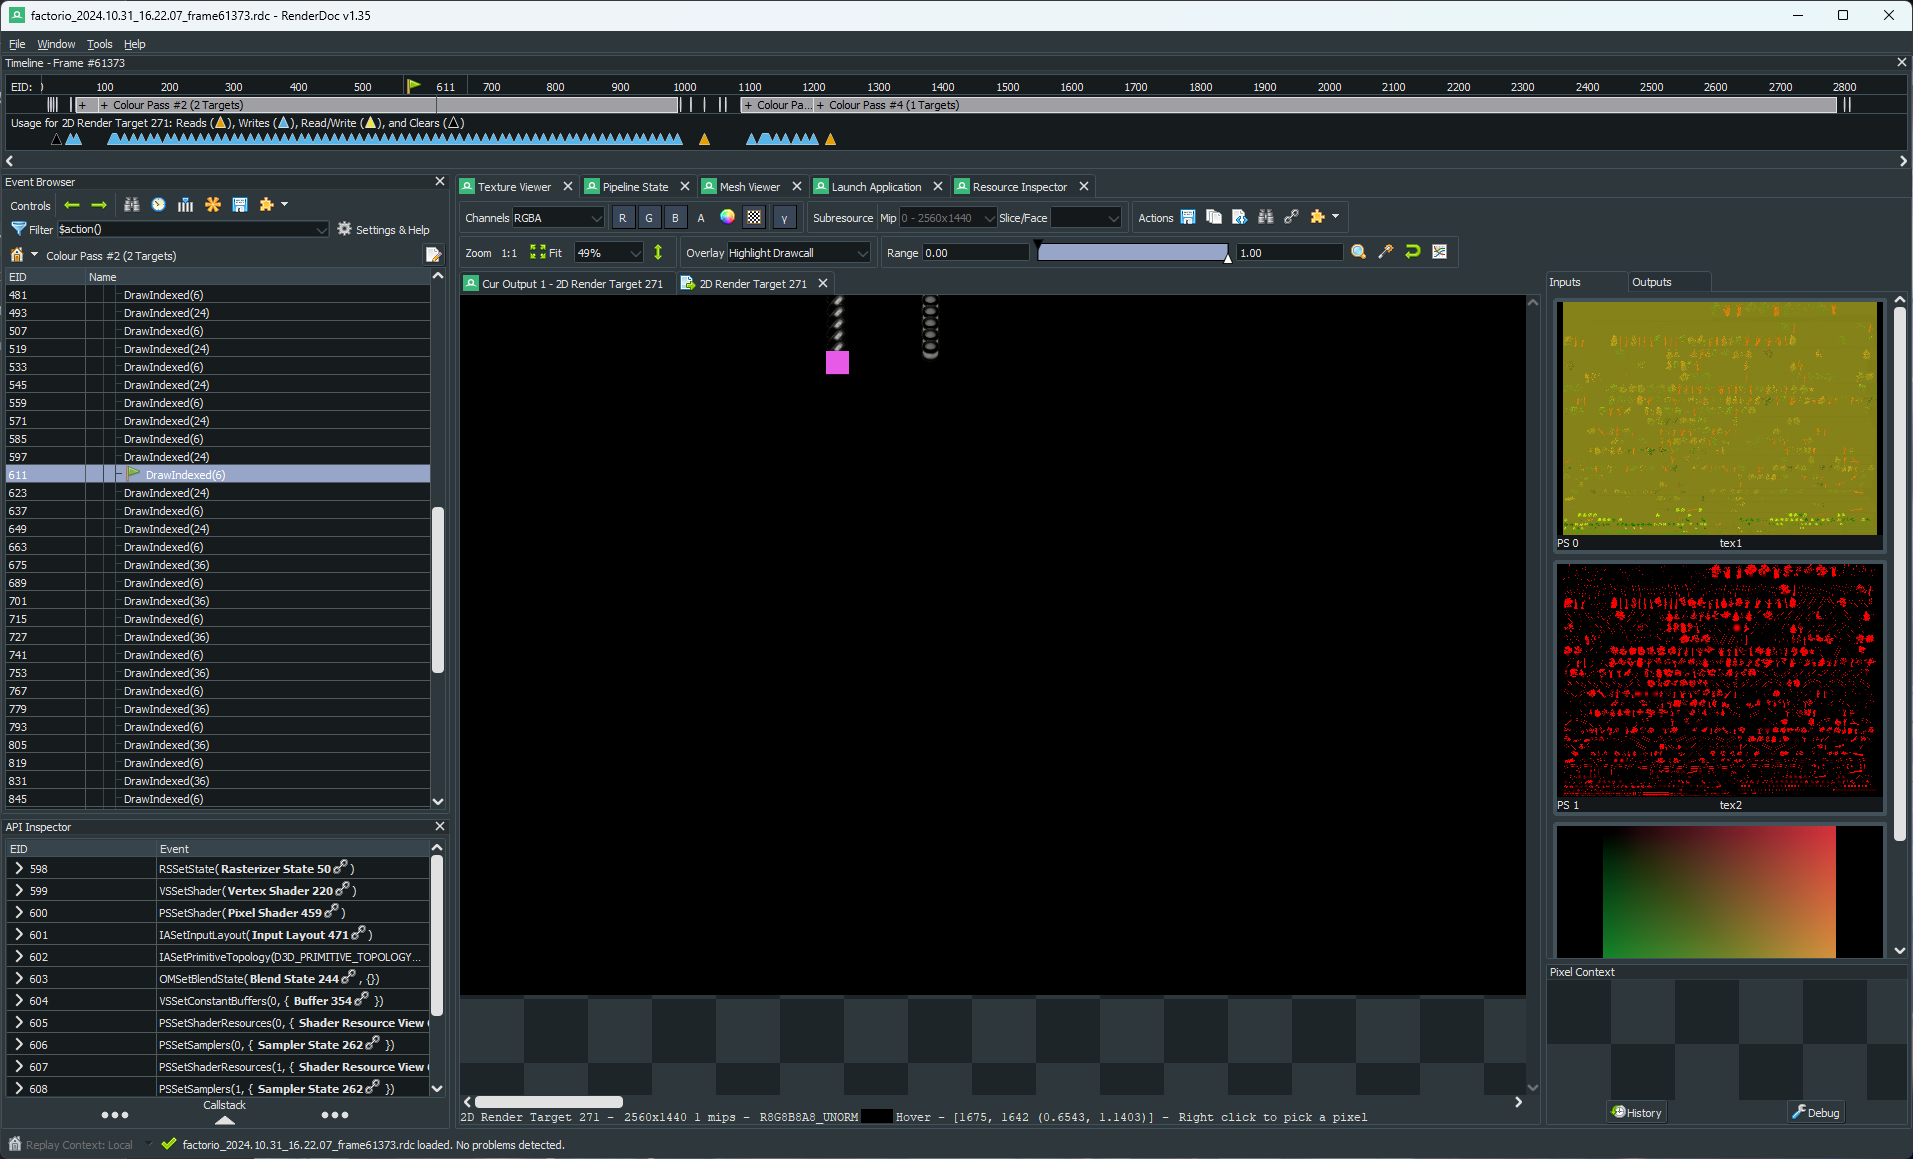Image resolution: width=1913 pixels, height=1159 pixels.
Task: Save texture using the Actions disk icon
Action: click(1188, 217)
